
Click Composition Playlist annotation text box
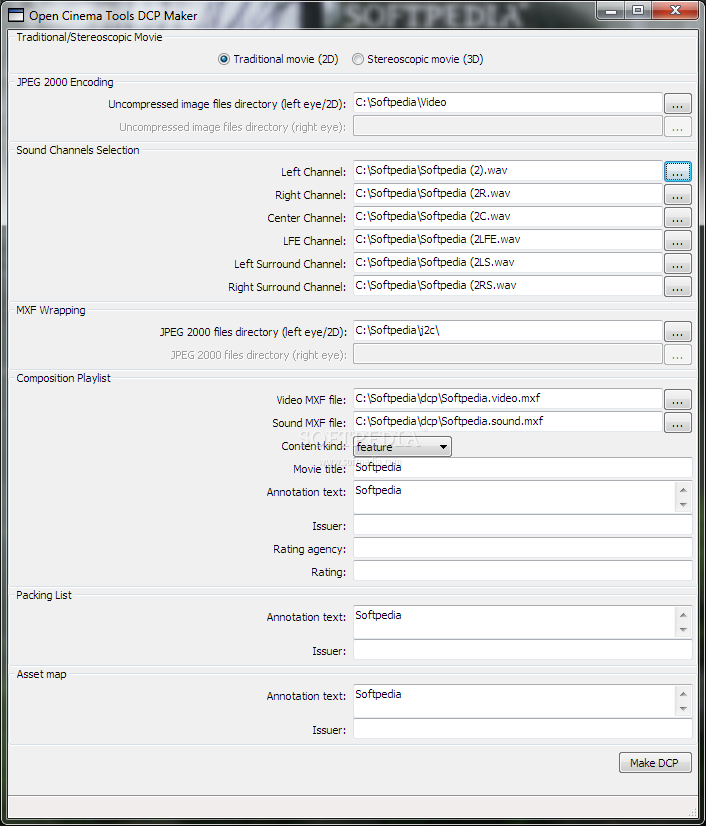click(x=514, y=497)
